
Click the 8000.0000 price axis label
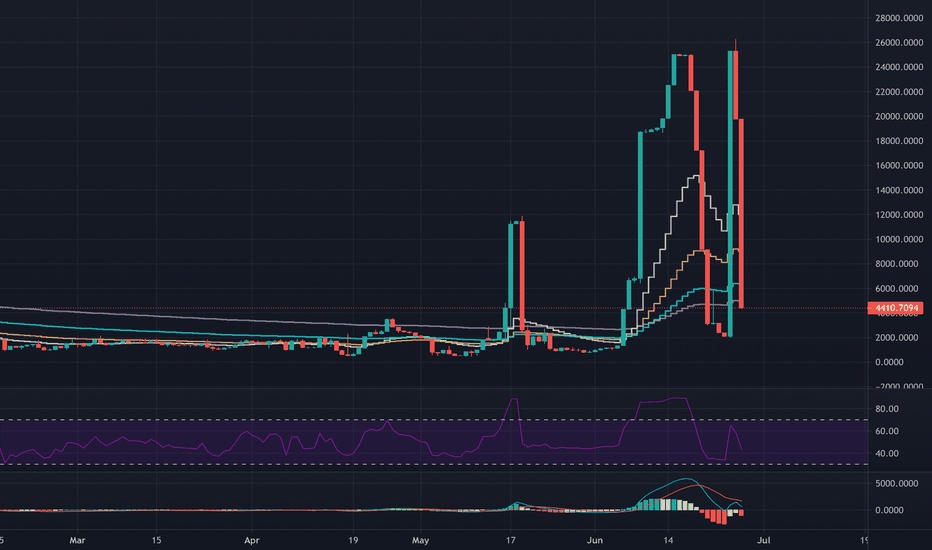(899, 264)
